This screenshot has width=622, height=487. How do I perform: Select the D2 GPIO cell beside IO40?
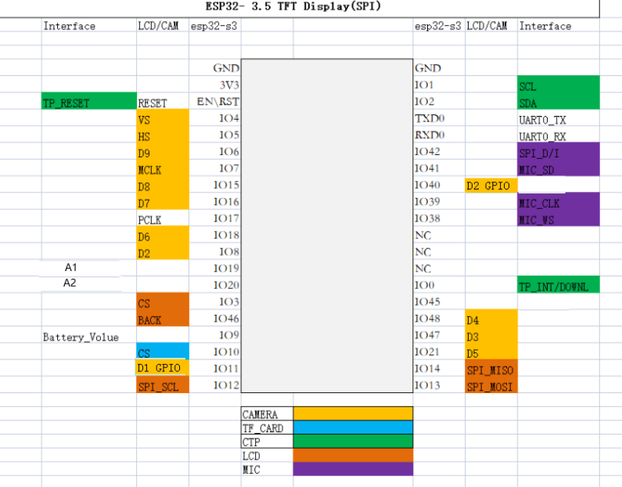[490, 186]
